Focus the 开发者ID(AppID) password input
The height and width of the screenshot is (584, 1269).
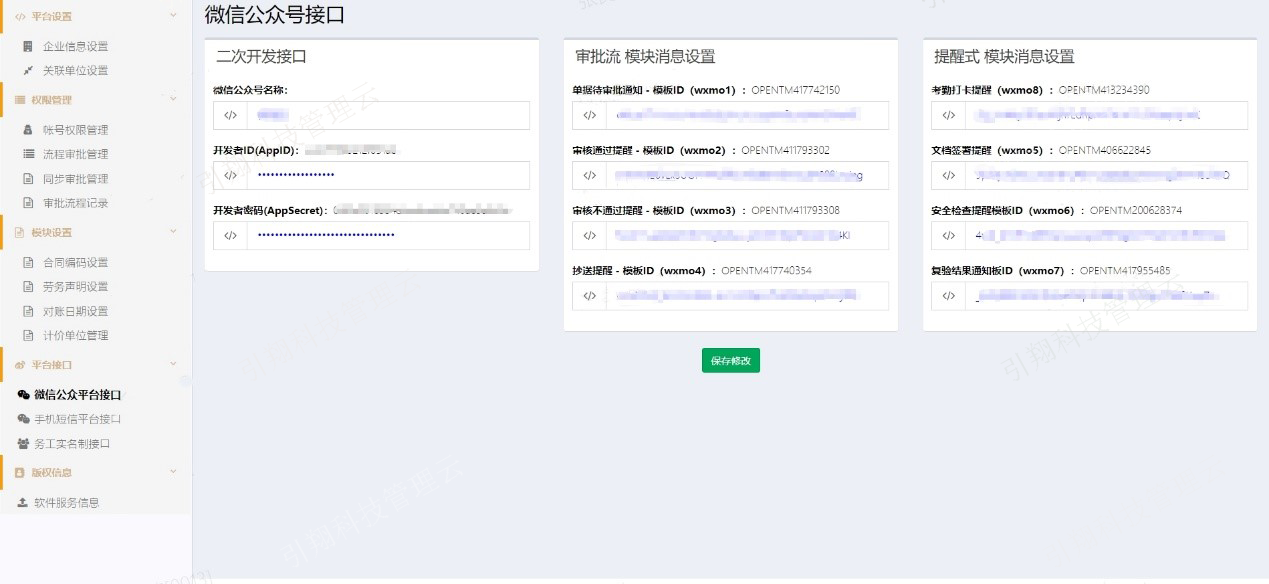click(388, 175)
